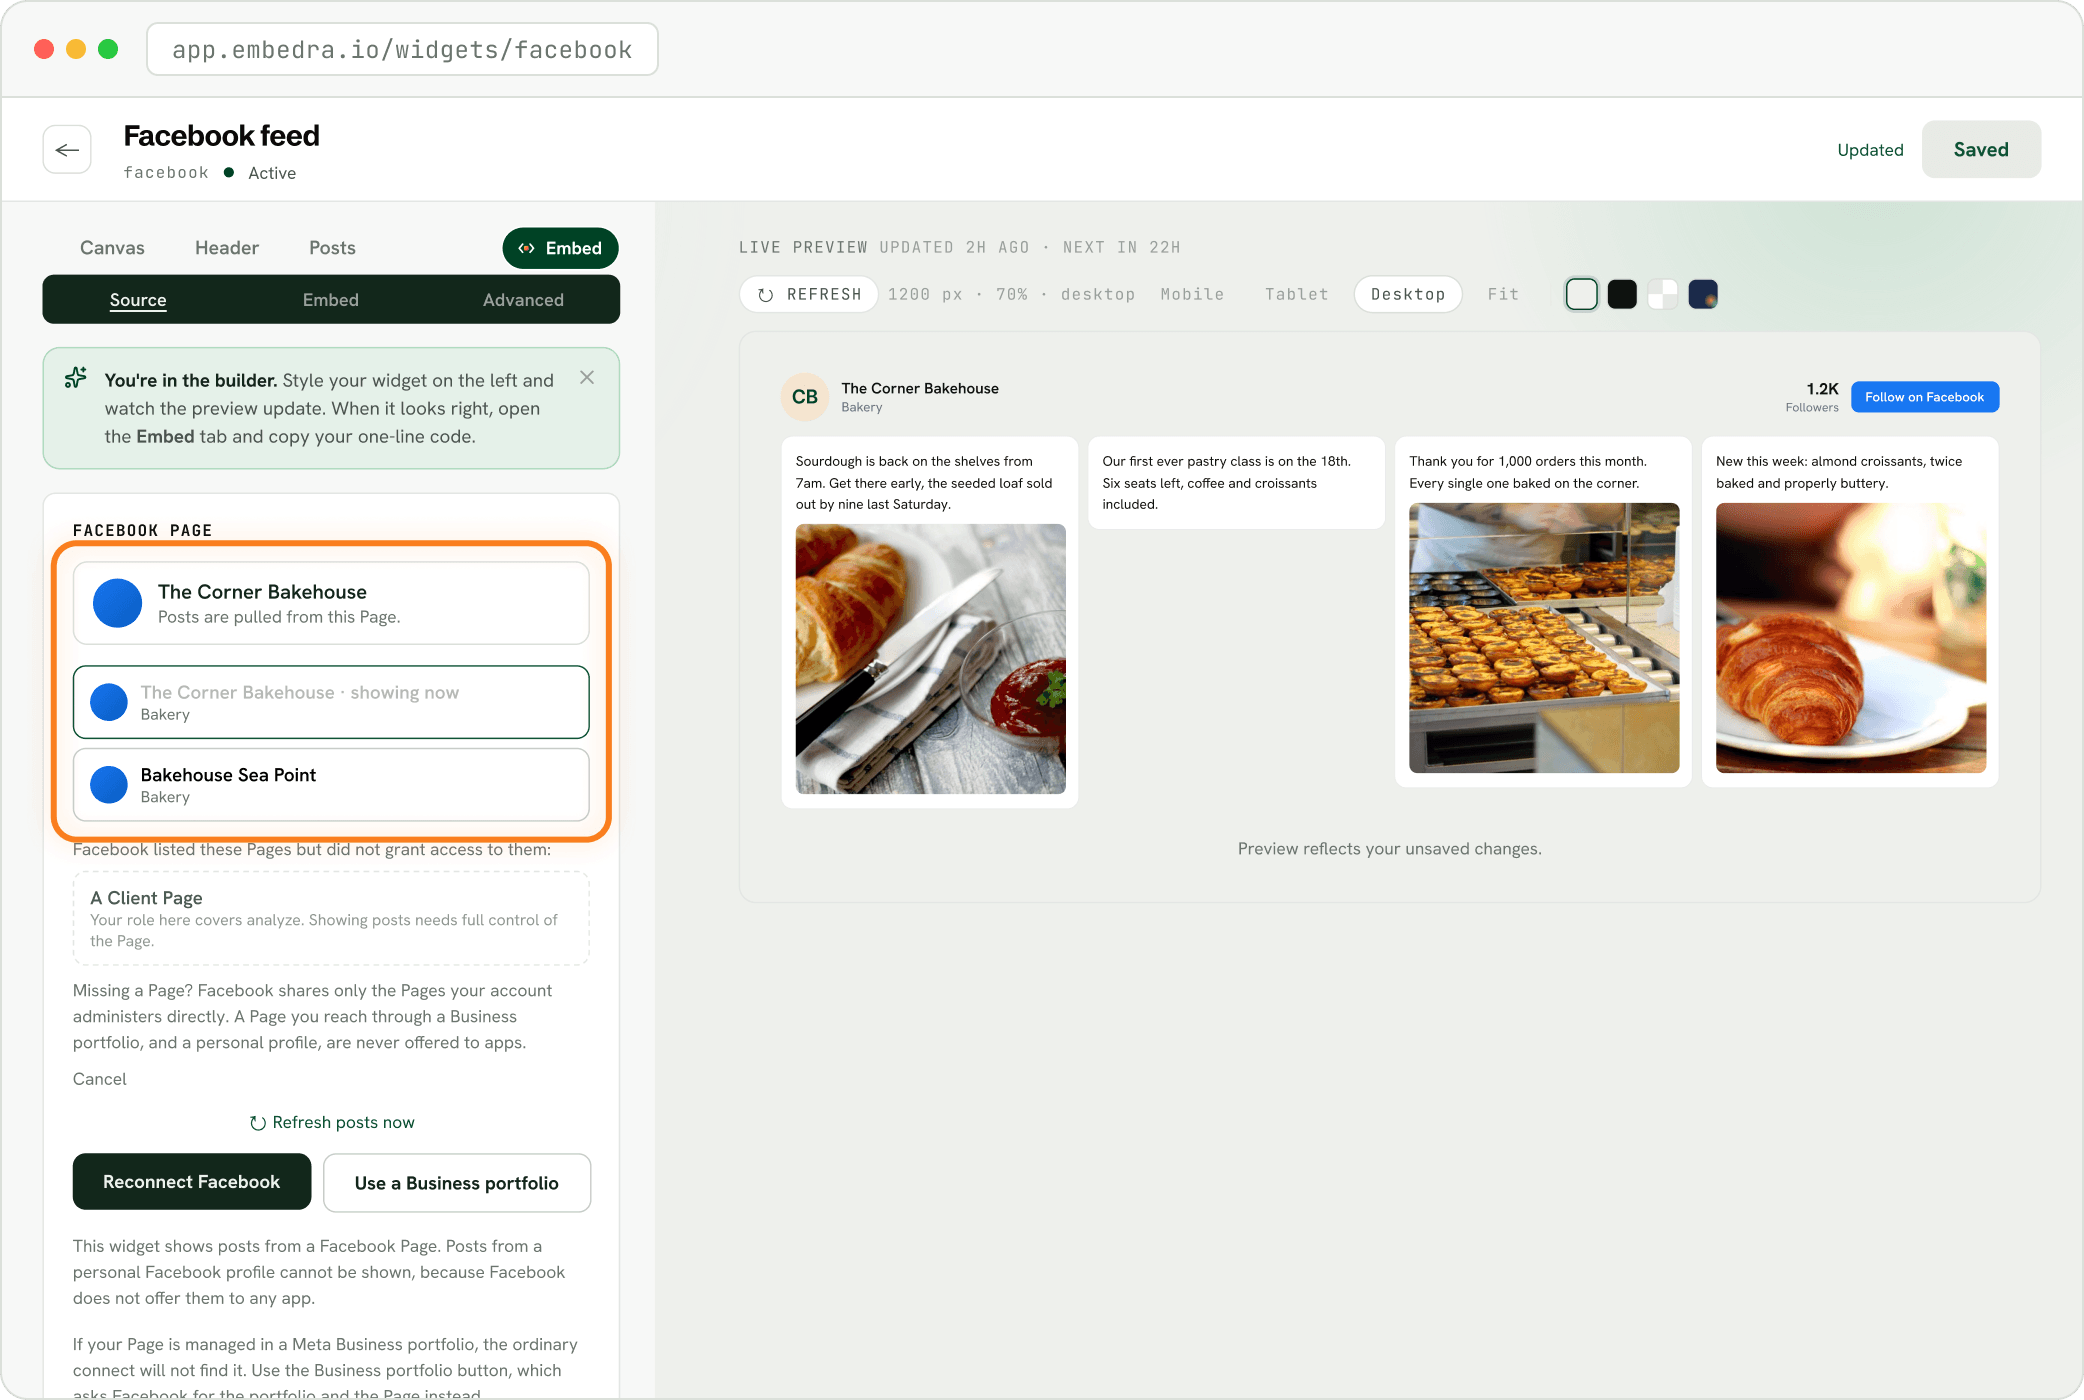2084x1400 pixels.
Task: Click the Embed code icon button
Action: (560, 248)
